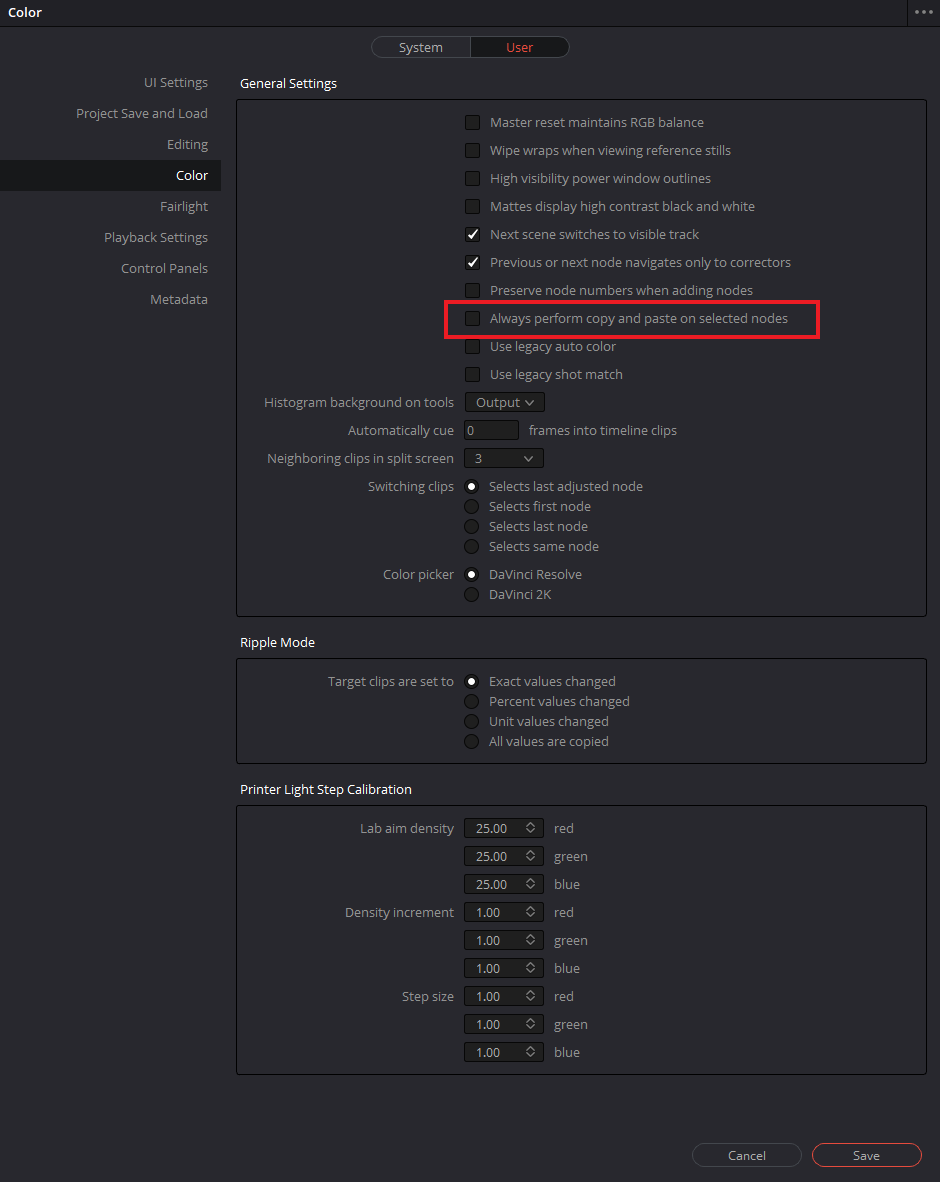Uncheck Previous or next node navigates only to correctors
The height and width of the screenshot is (1182, 940).
pyautogui.click(x=473, y=262)
